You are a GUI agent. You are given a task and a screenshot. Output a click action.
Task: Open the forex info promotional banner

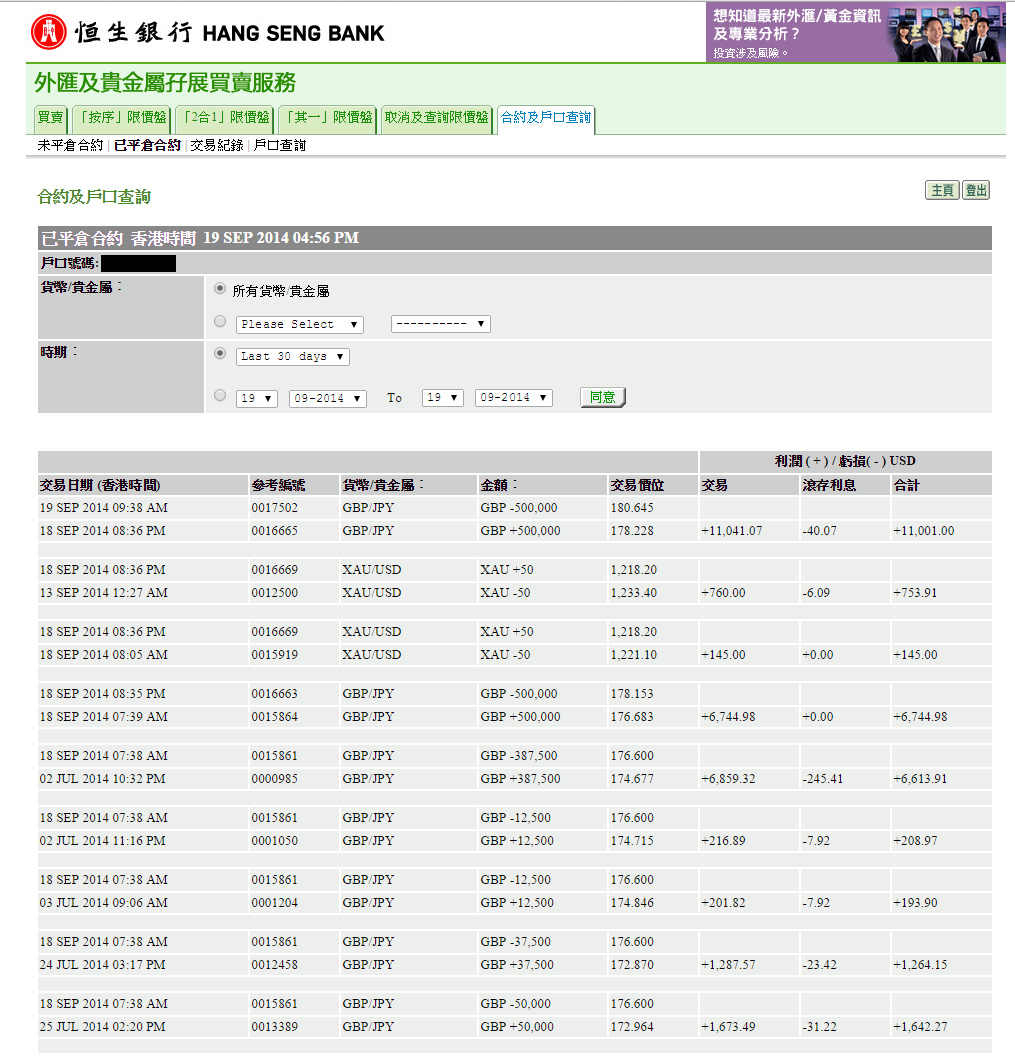pos(854,32)
